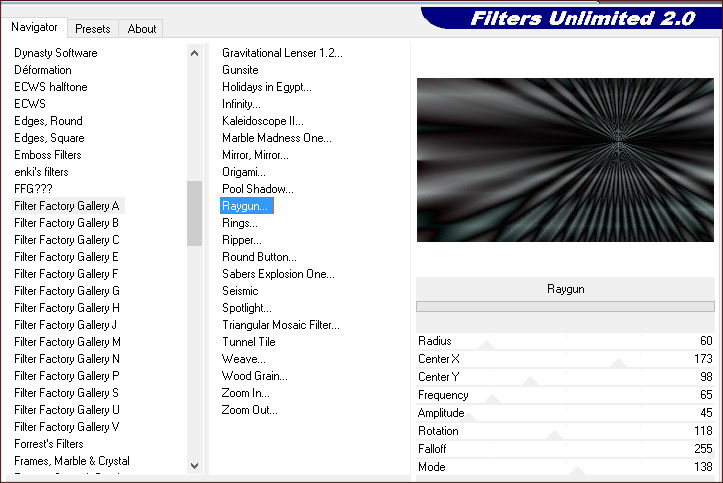Click the category list scrollbar thumb

195,213
